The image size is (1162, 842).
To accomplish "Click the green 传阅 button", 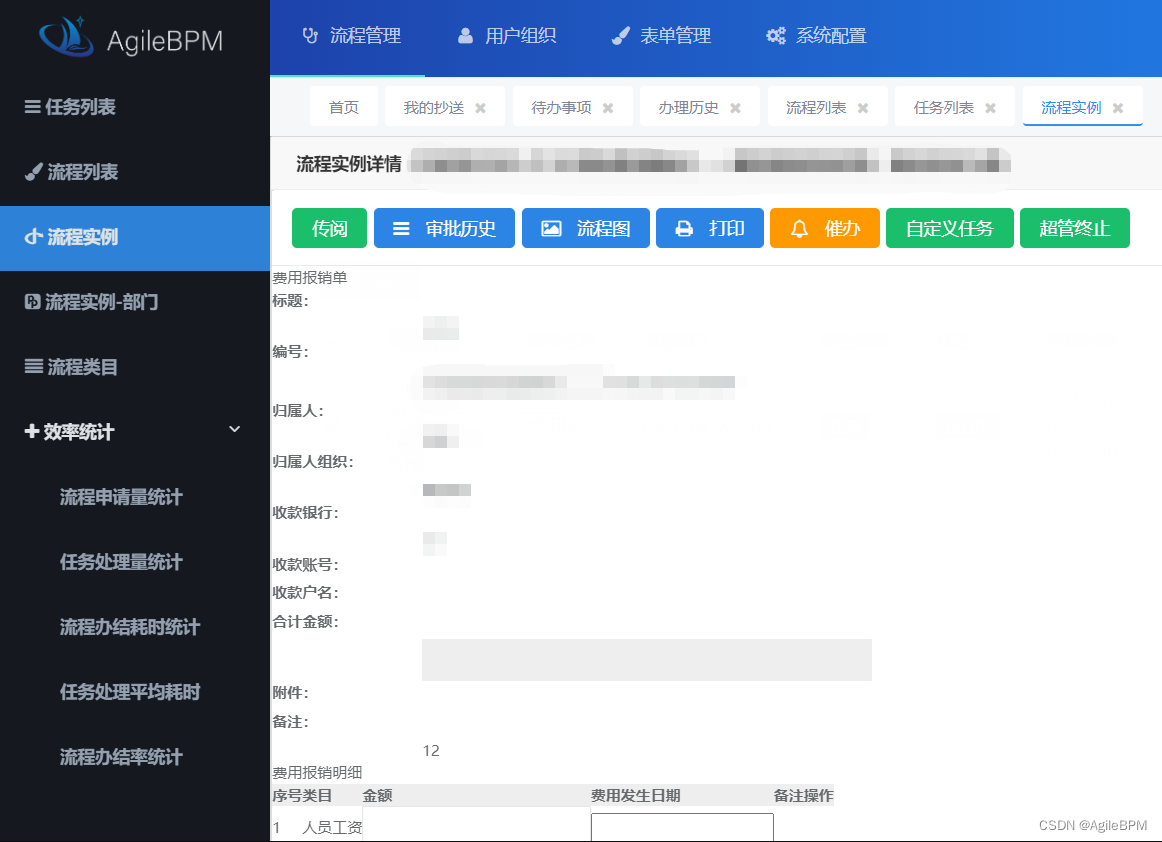I will [x=329, y=228].
